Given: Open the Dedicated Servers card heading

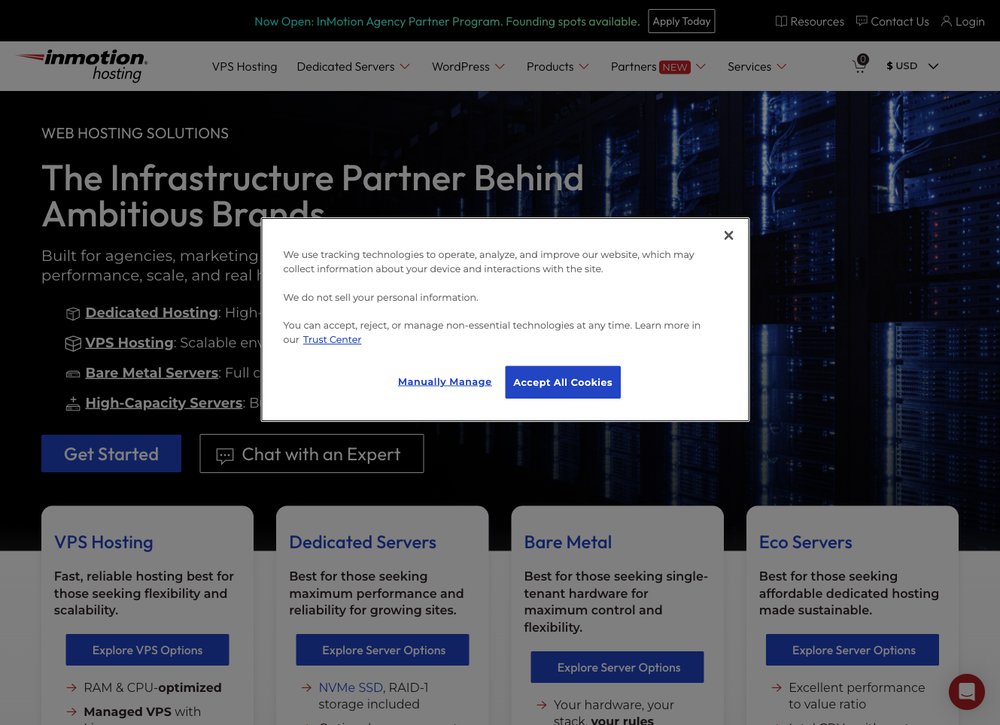Looking at the screenshot, I should point(362,542).
